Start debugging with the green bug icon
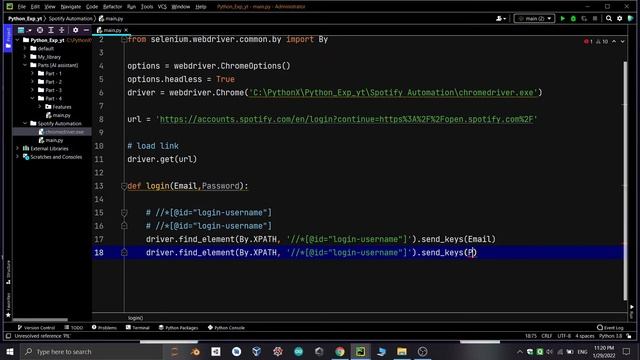640x360 pixels. tap(573, 18)
